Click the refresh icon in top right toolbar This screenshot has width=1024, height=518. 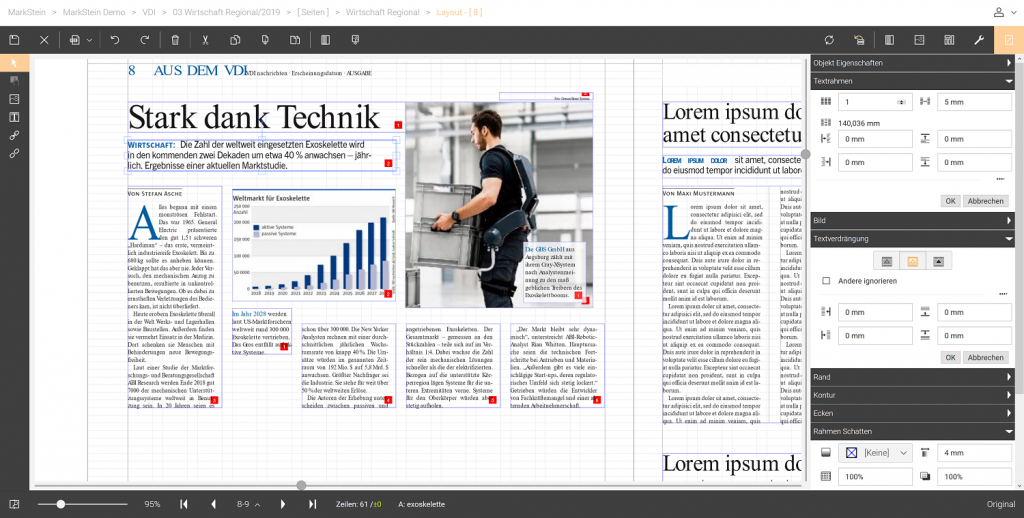coord(829,40)
